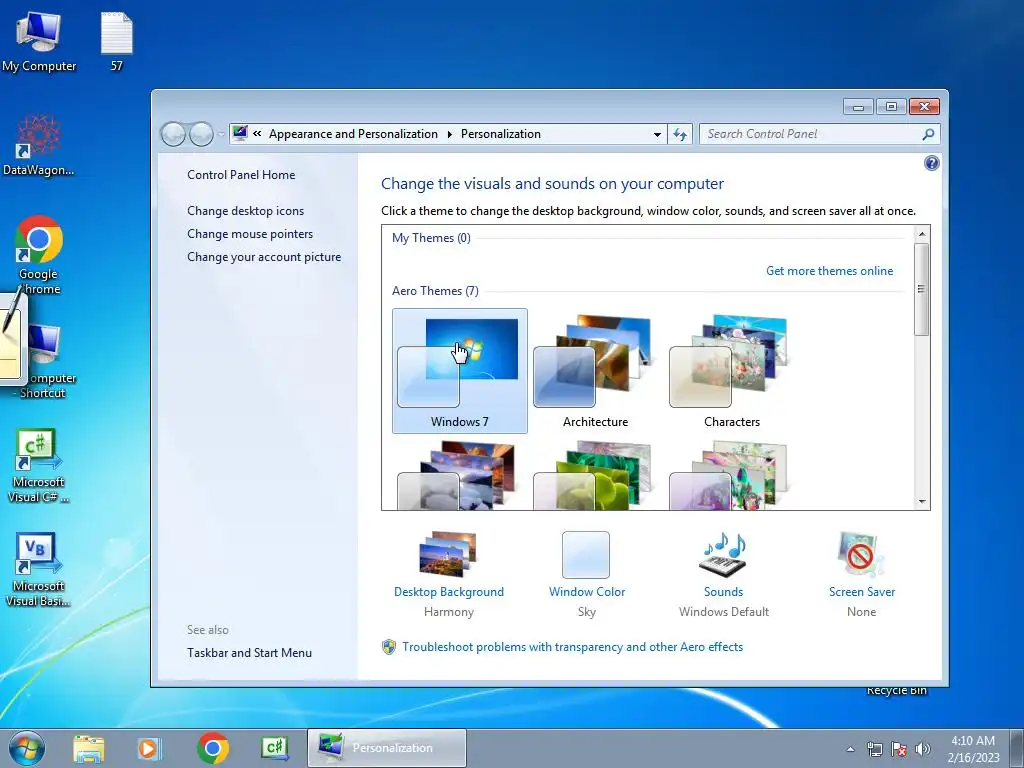Viewport: 1024px width, 768px height.
Task: Click the Forward navigation button
Action: [201, 134]
